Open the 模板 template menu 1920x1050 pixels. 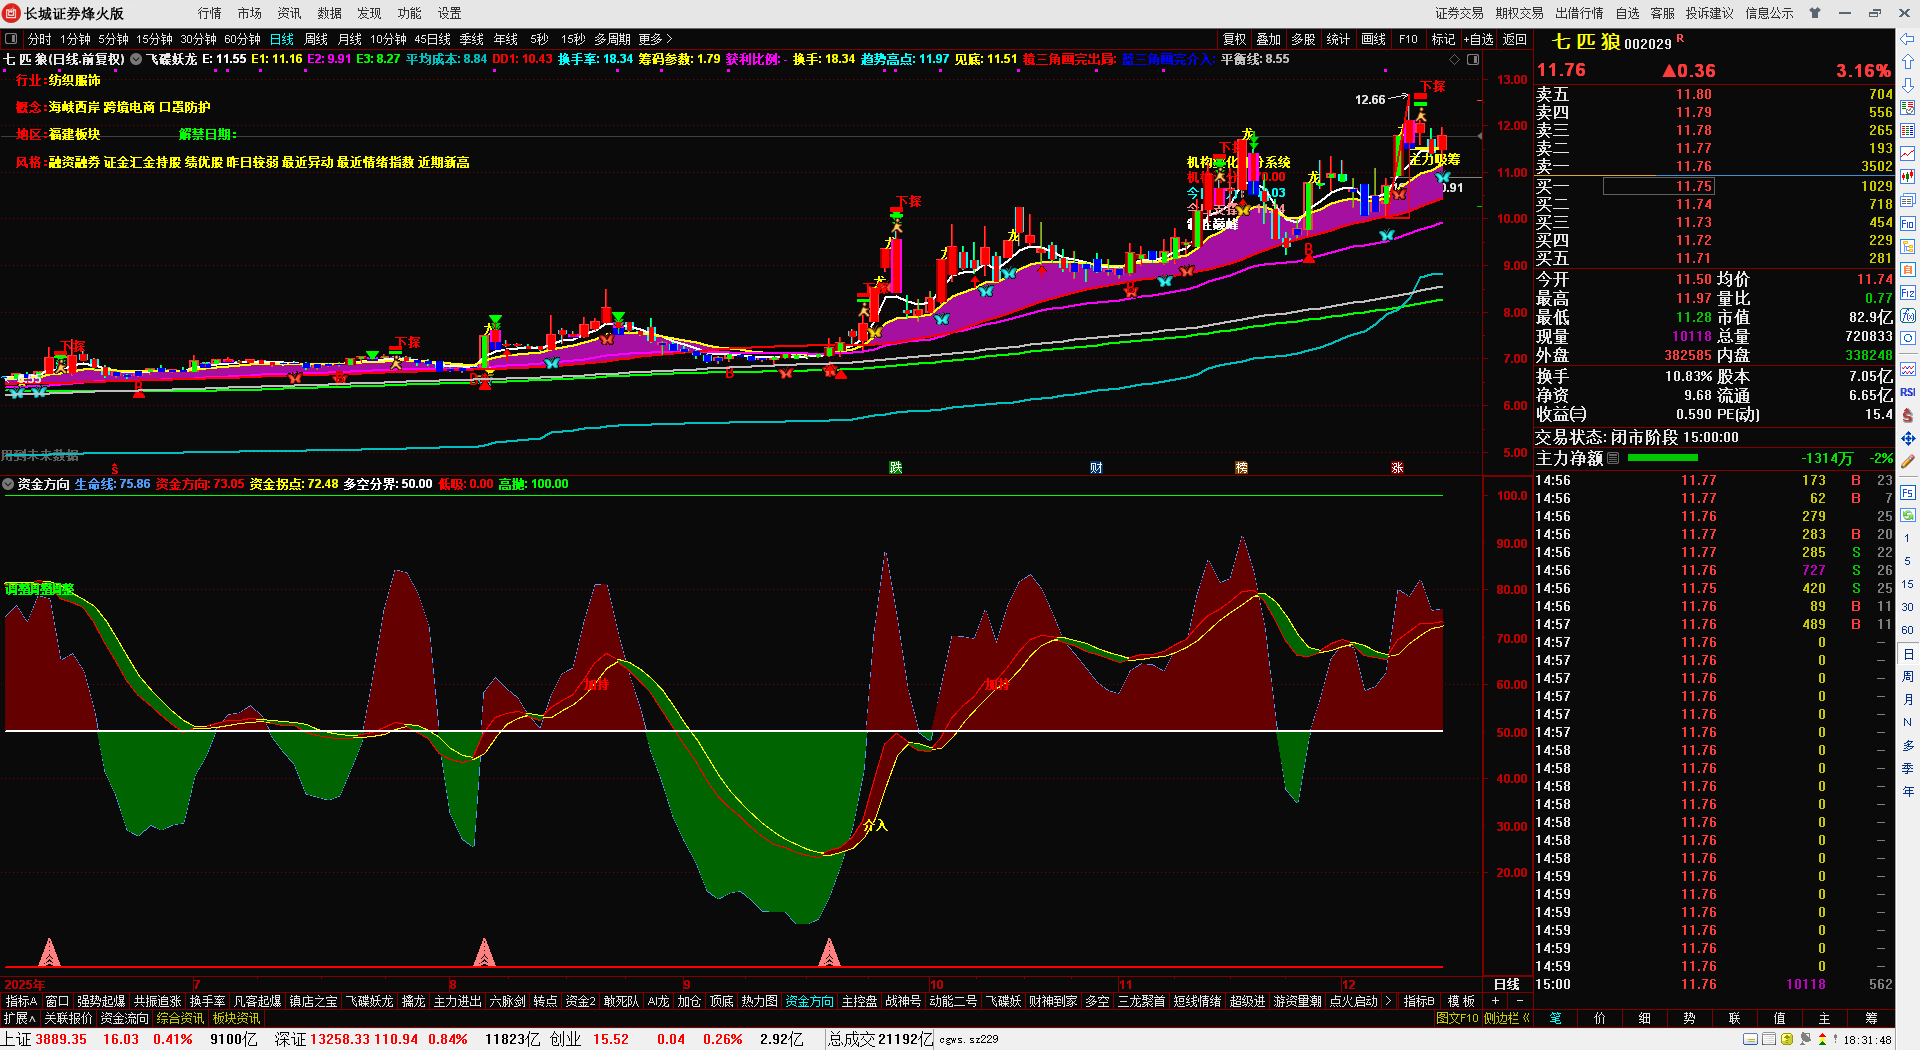[1461, 1001]
